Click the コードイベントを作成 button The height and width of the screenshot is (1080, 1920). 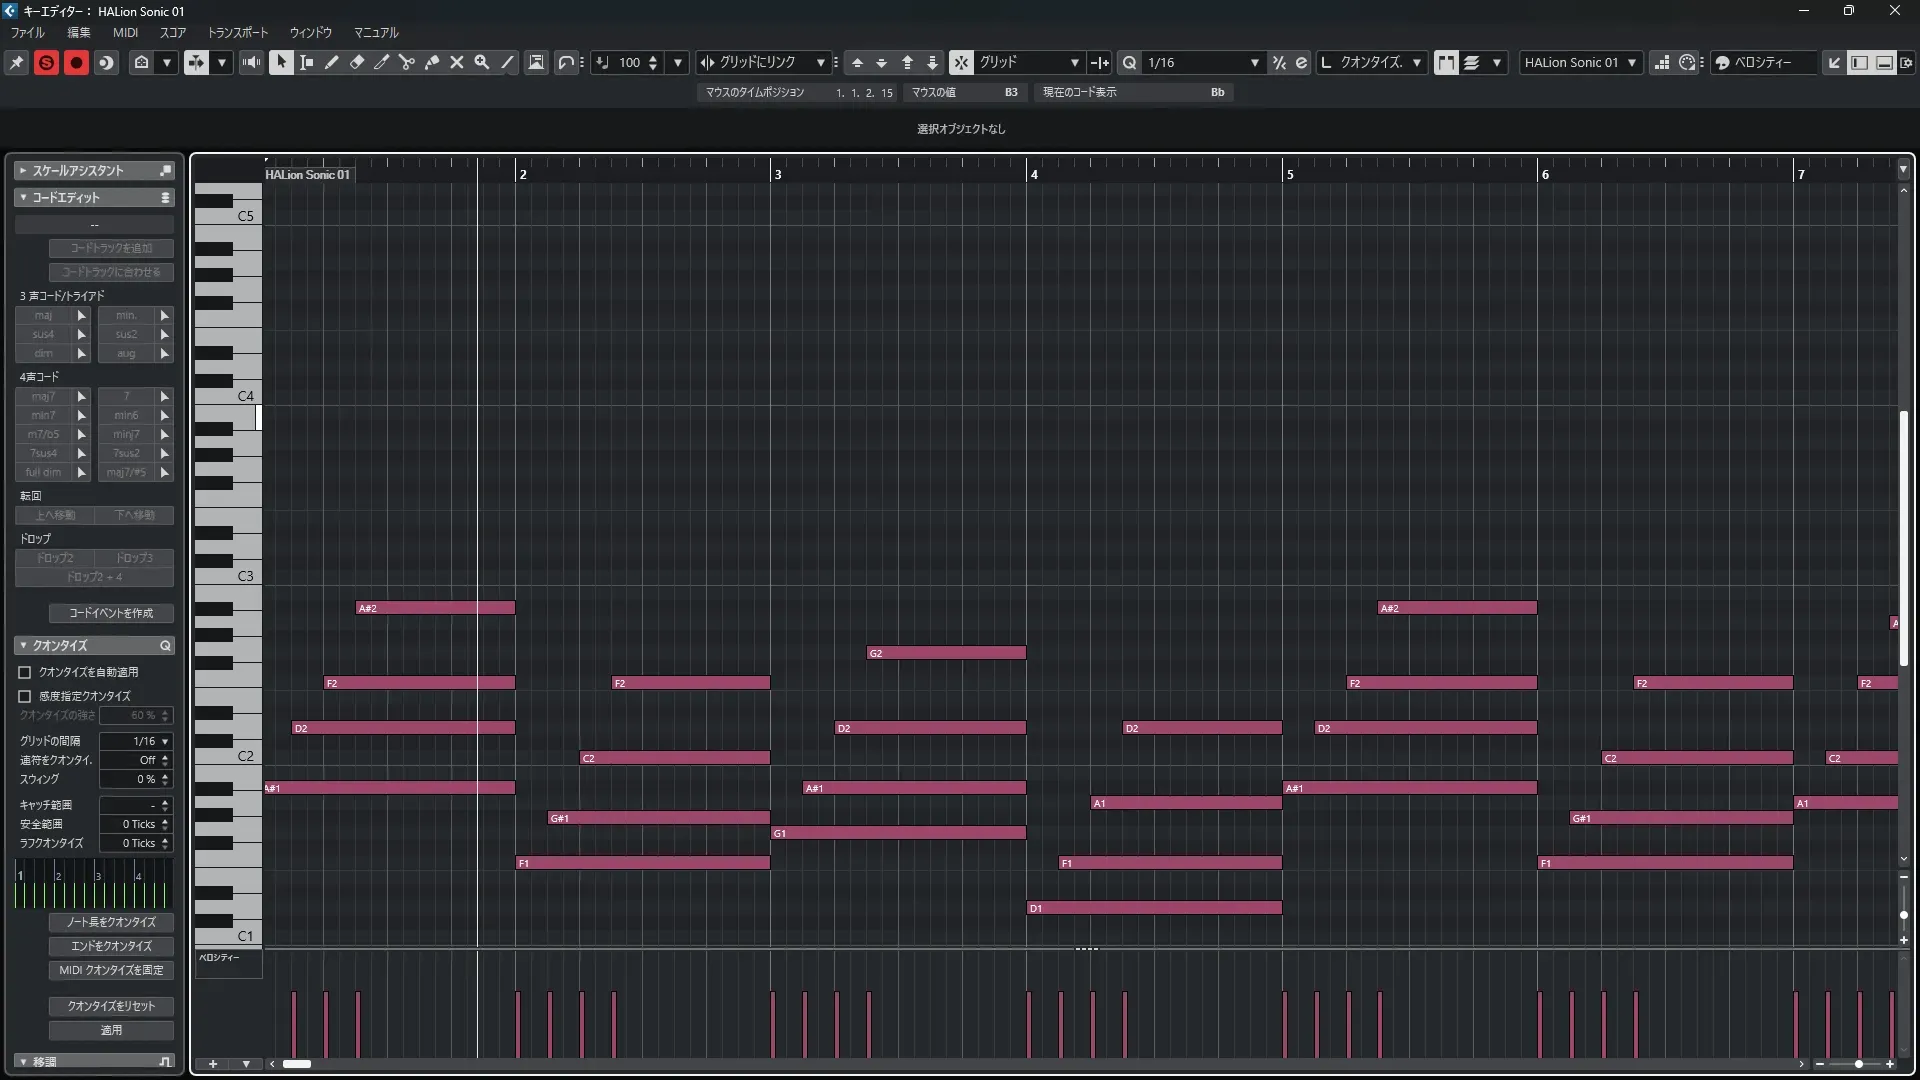pos(111,613)
